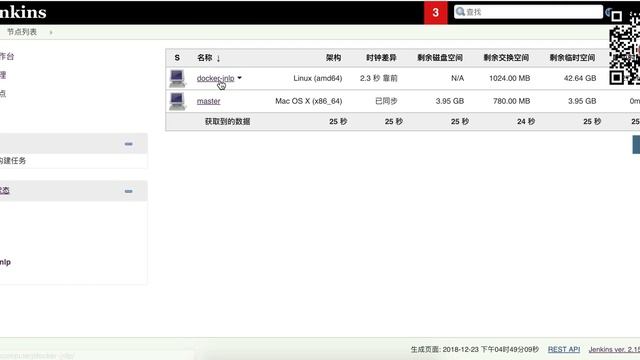Click the 'N/A' disk space cell
640x360 pixels.
[x=458, y=78]
